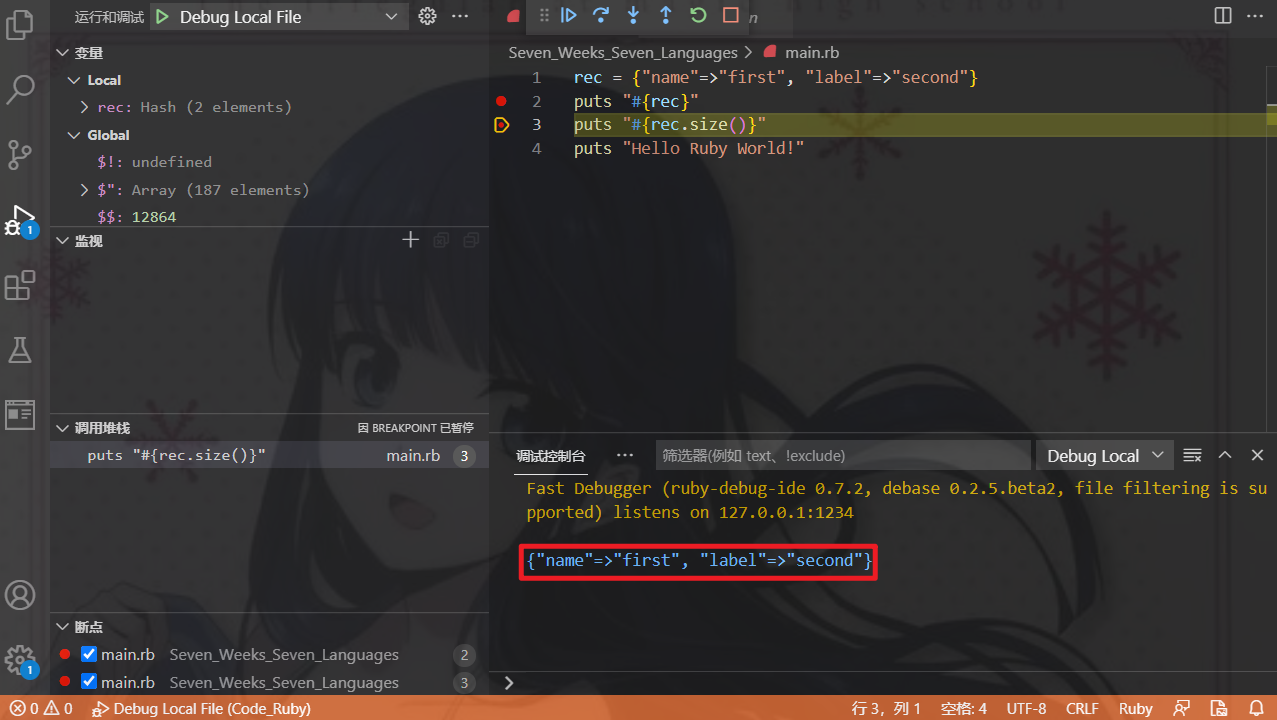The height and width of the screenshot is (720, 1277).
Task: Open the Extensions view
Action: click(x=20, y=285)
